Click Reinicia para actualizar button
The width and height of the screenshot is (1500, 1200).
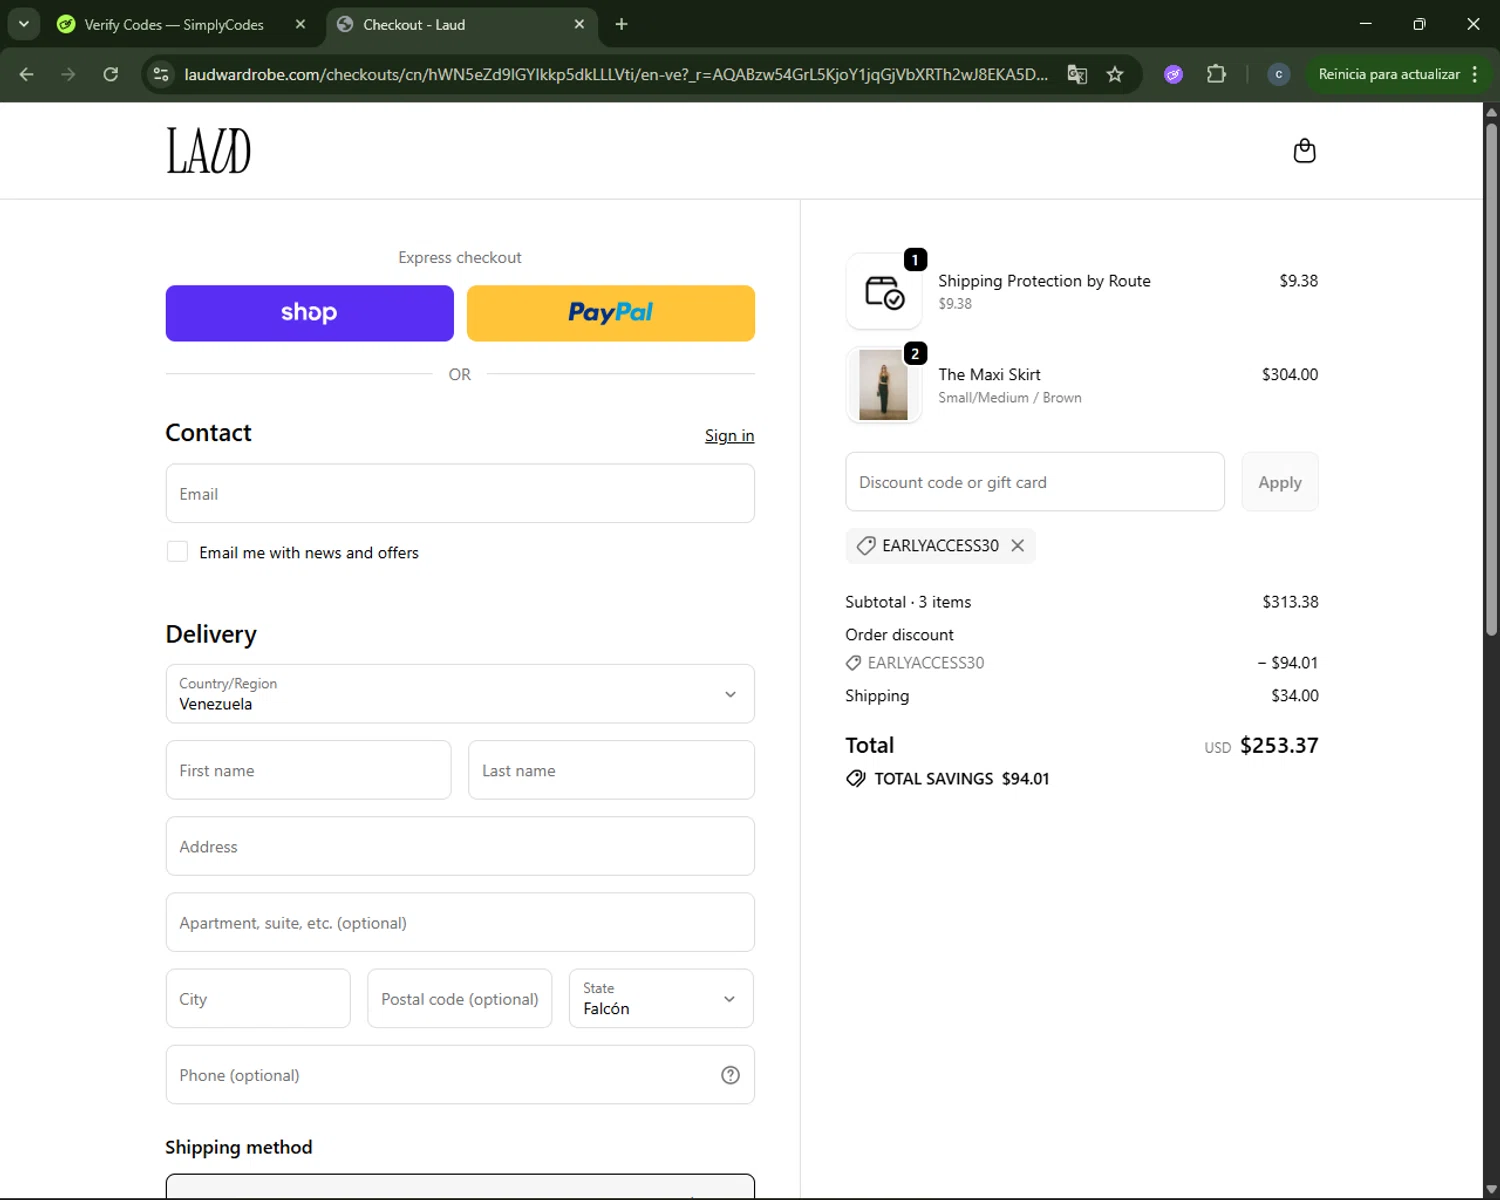(x=1388, y=74)
